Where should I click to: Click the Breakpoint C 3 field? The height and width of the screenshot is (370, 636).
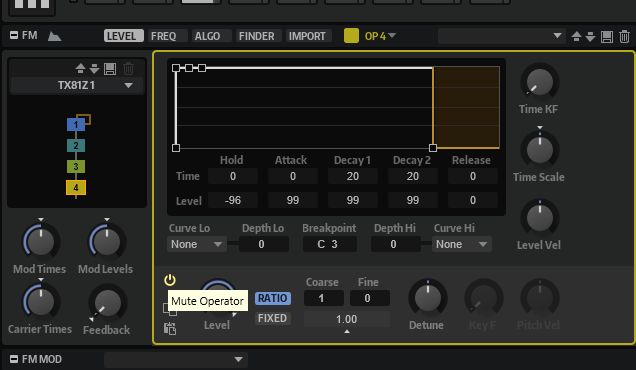329,244
